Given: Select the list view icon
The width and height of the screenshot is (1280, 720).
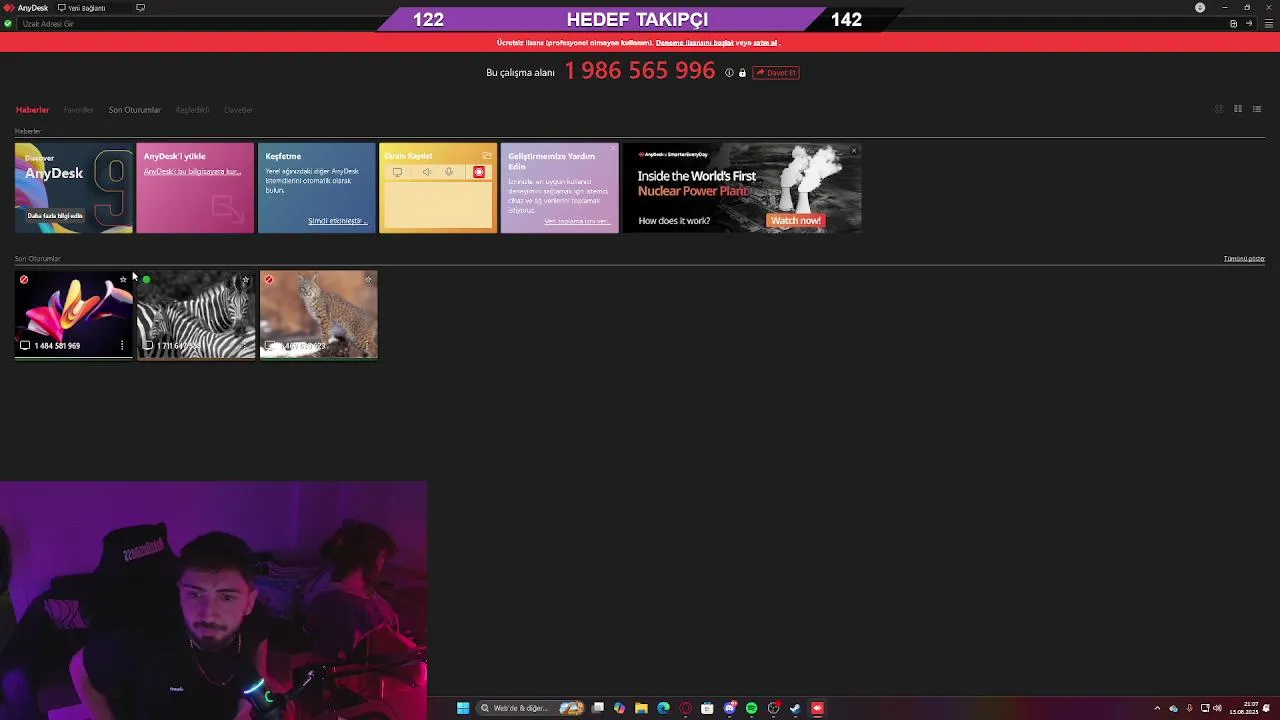Looking at the screenshot, I should [x=1257, y=109].
